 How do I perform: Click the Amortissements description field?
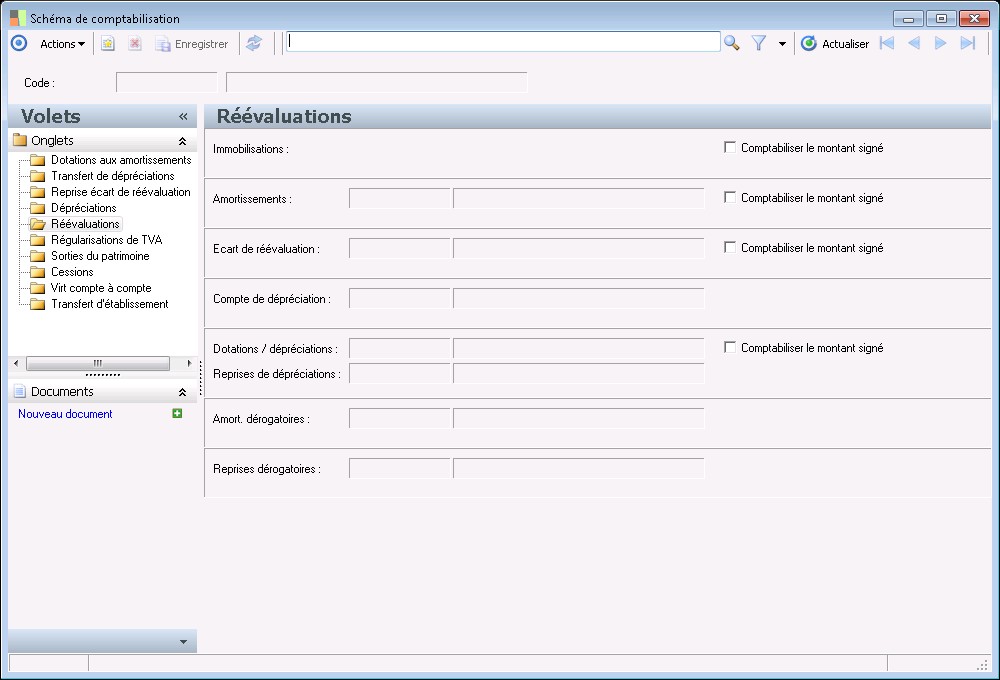click(x=579, y=198)
